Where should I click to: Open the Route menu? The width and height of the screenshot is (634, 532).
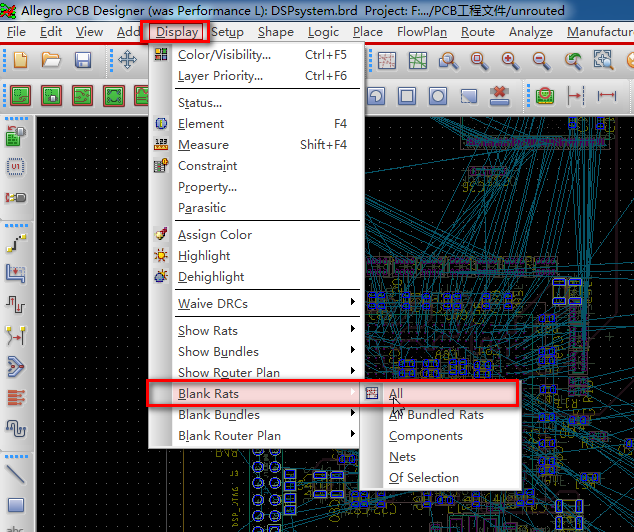pyautogui.click(x=478, y=32)
